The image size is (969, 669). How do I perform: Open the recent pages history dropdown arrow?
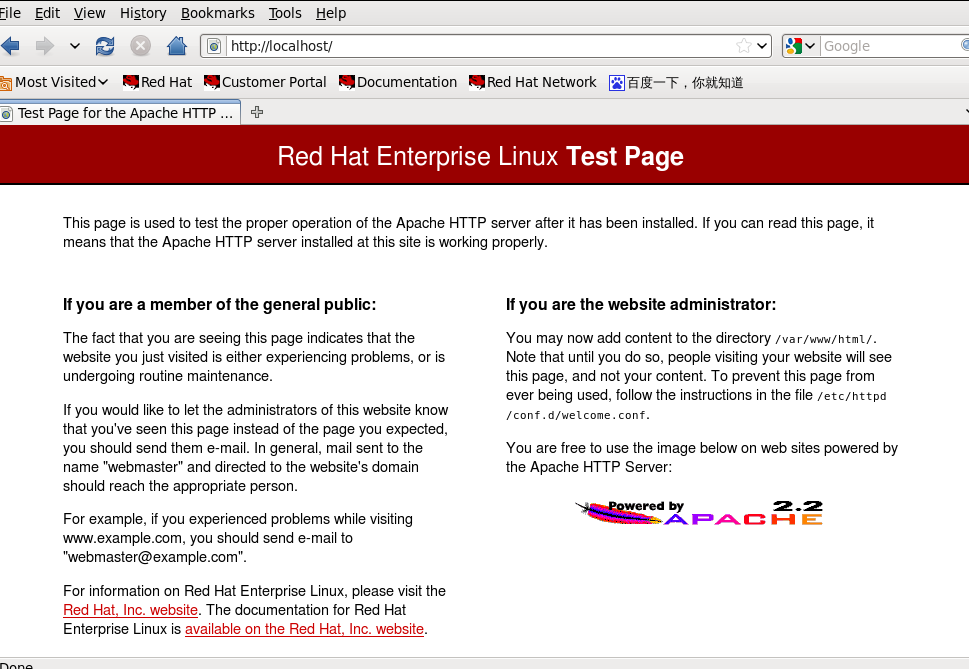75,46
